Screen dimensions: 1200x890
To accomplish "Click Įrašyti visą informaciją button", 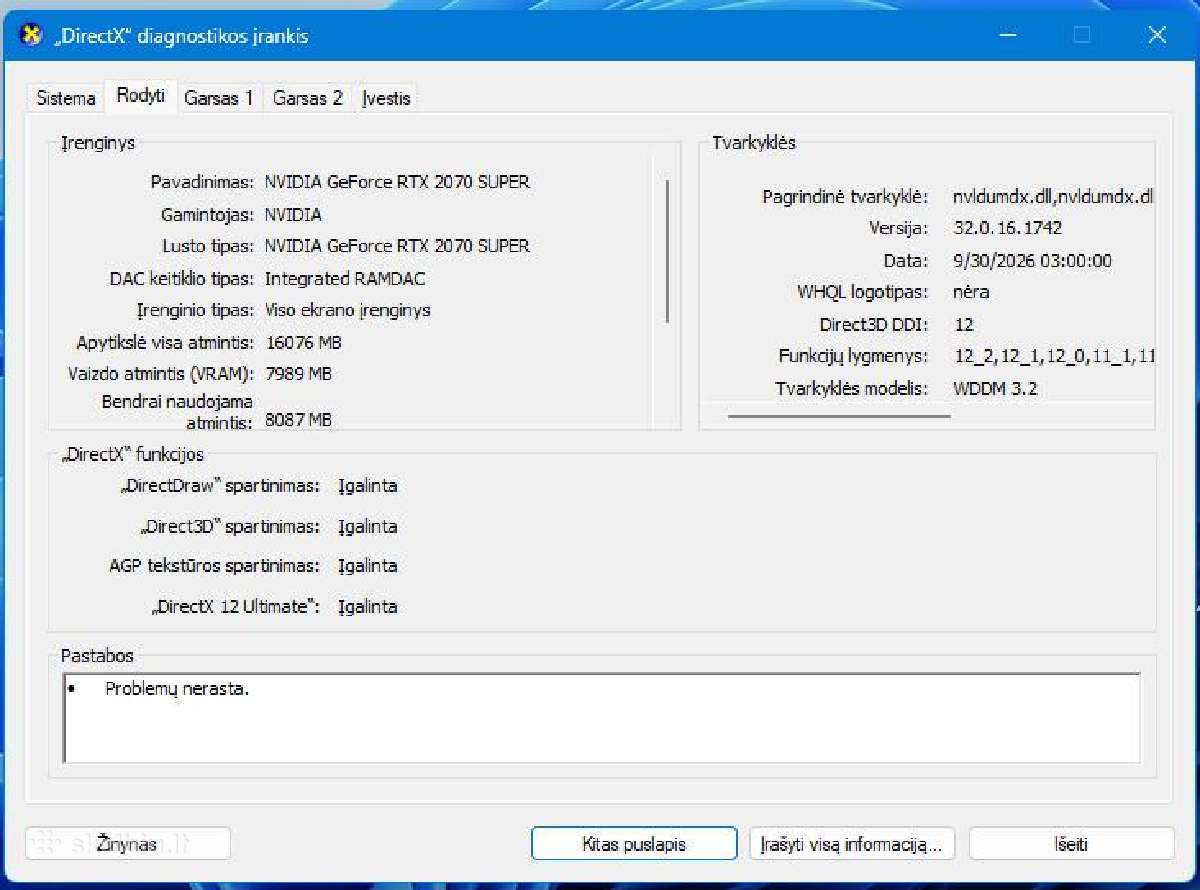I will click(x=852, y=844).
